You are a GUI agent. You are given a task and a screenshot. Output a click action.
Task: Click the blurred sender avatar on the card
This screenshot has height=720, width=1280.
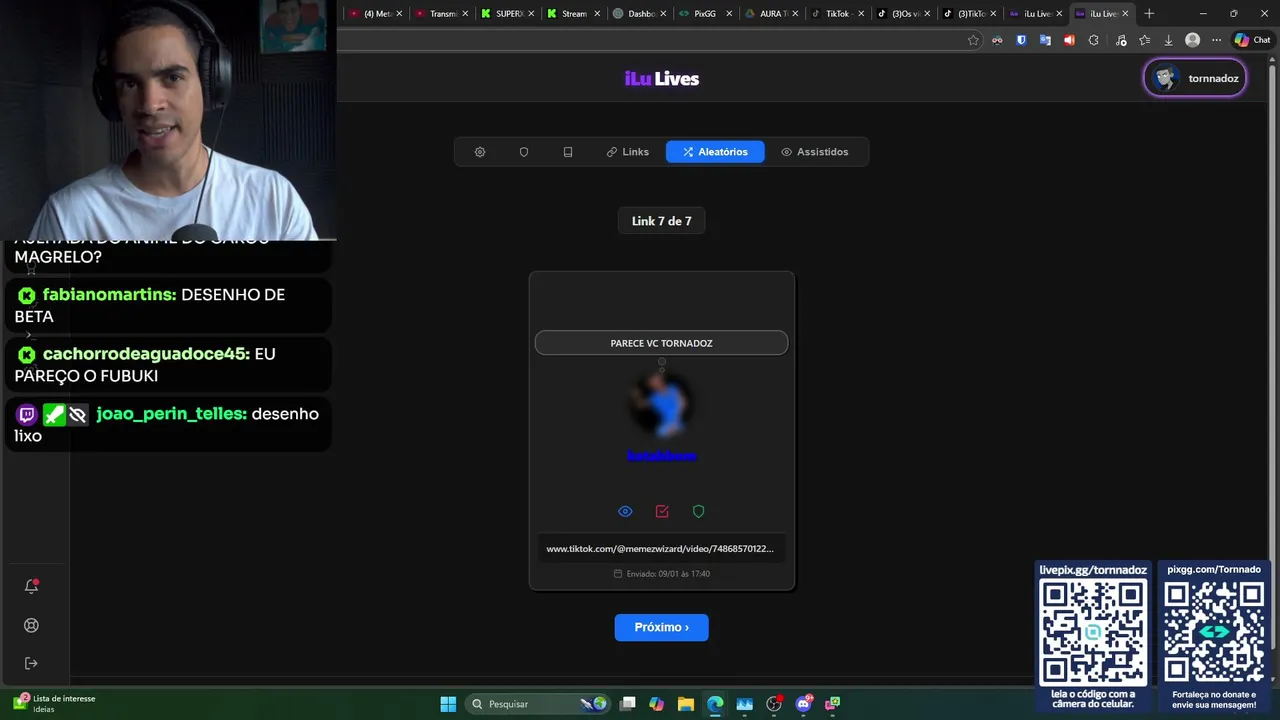(661, 402)
